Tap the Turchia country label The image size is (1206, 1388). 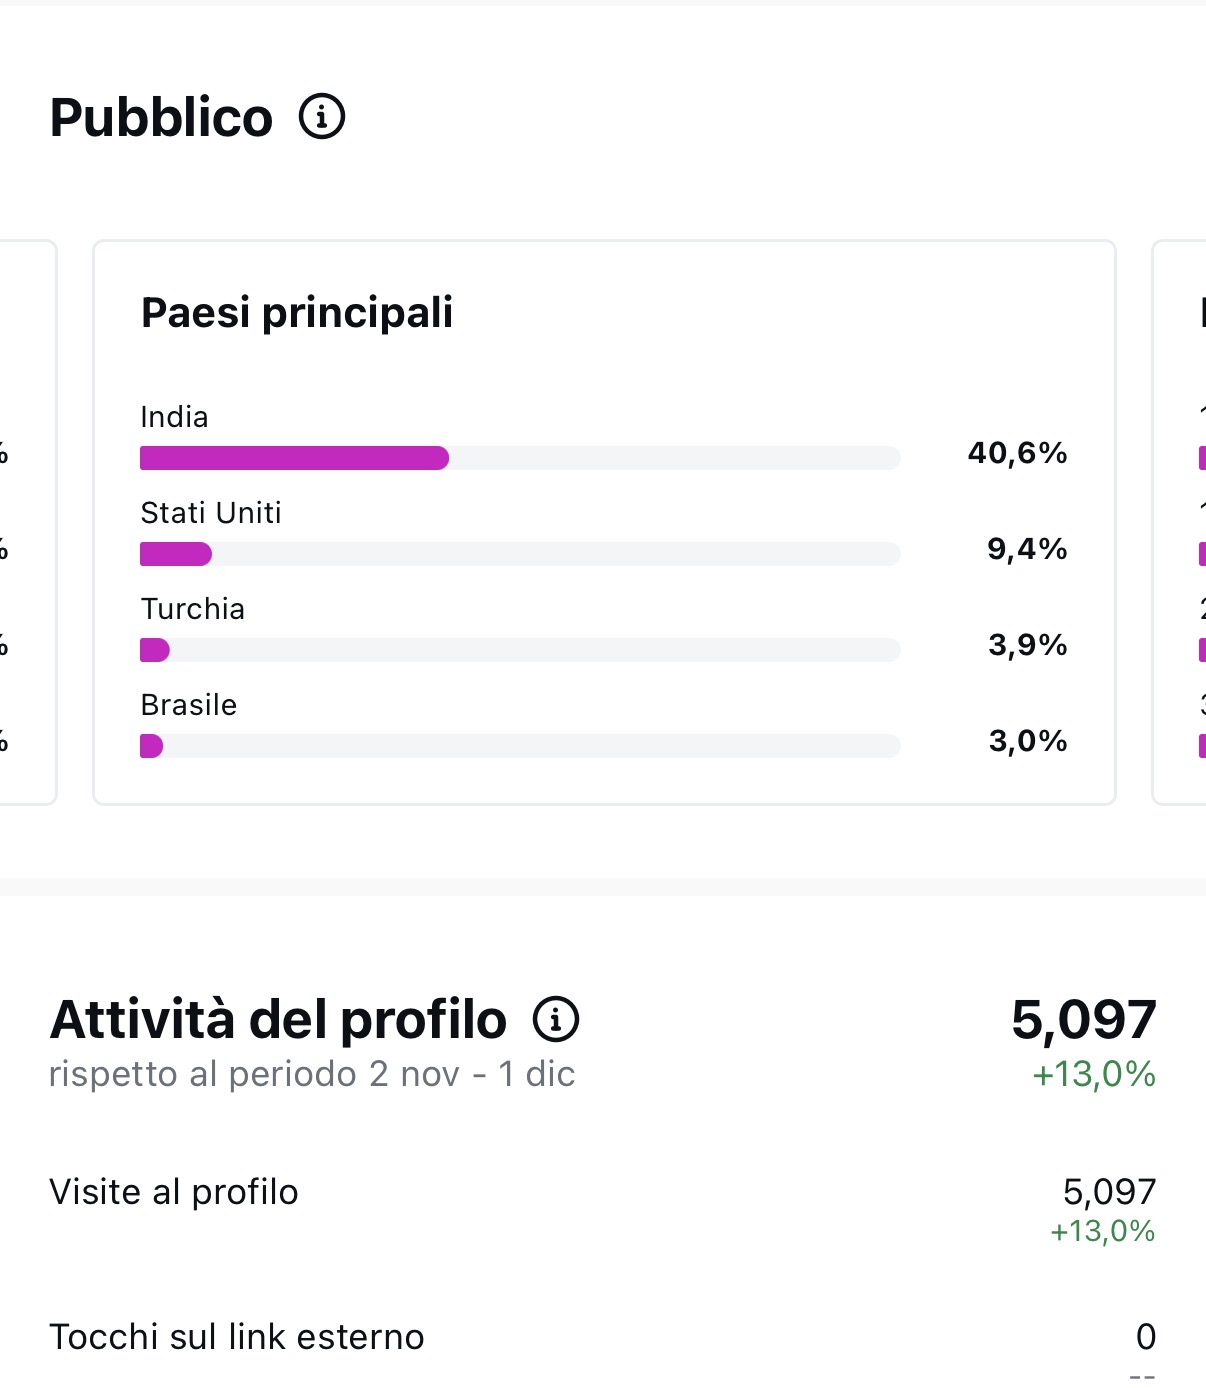[193, 609]
